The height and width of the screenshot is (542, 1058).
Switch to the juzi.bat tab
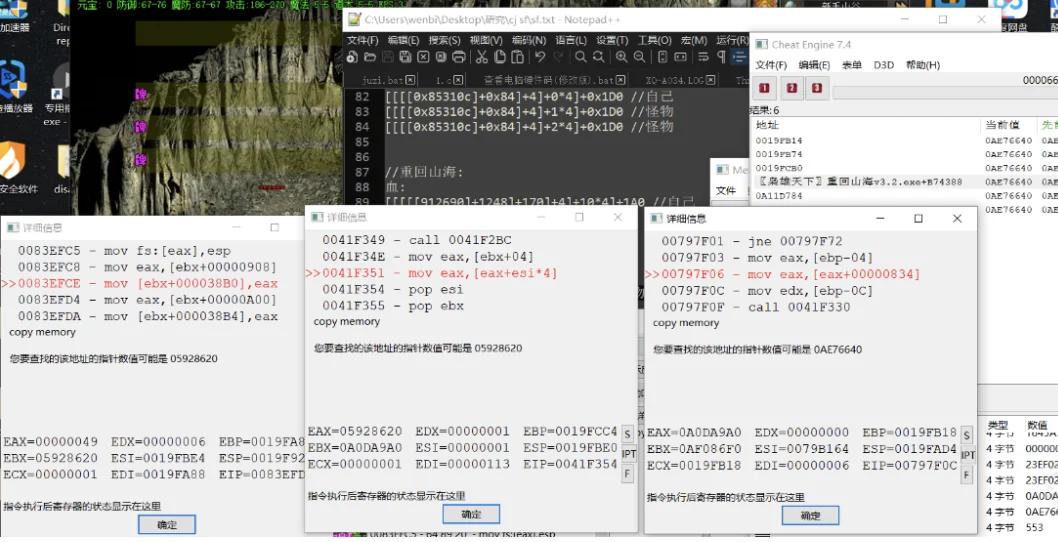point(382,80)
